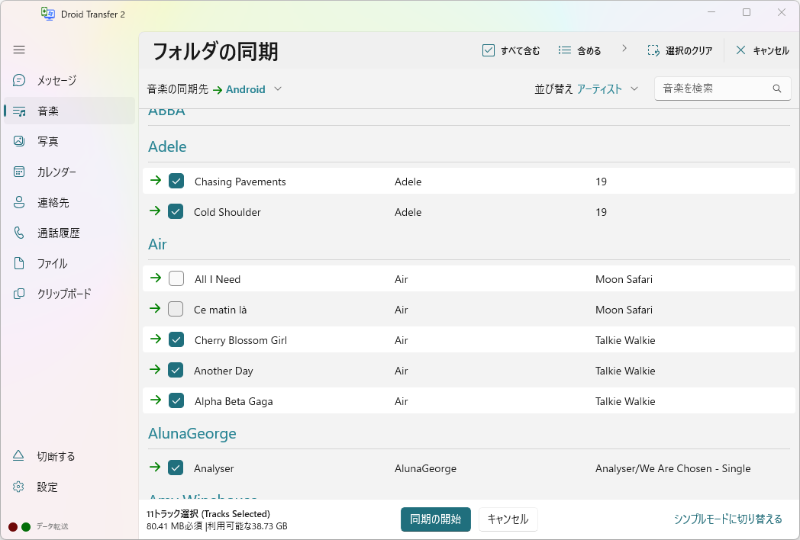Viewport: 800px width, 540px height.
Task: Uncheck the Alpha Beta Gaga track
Action: click(176, 401)
